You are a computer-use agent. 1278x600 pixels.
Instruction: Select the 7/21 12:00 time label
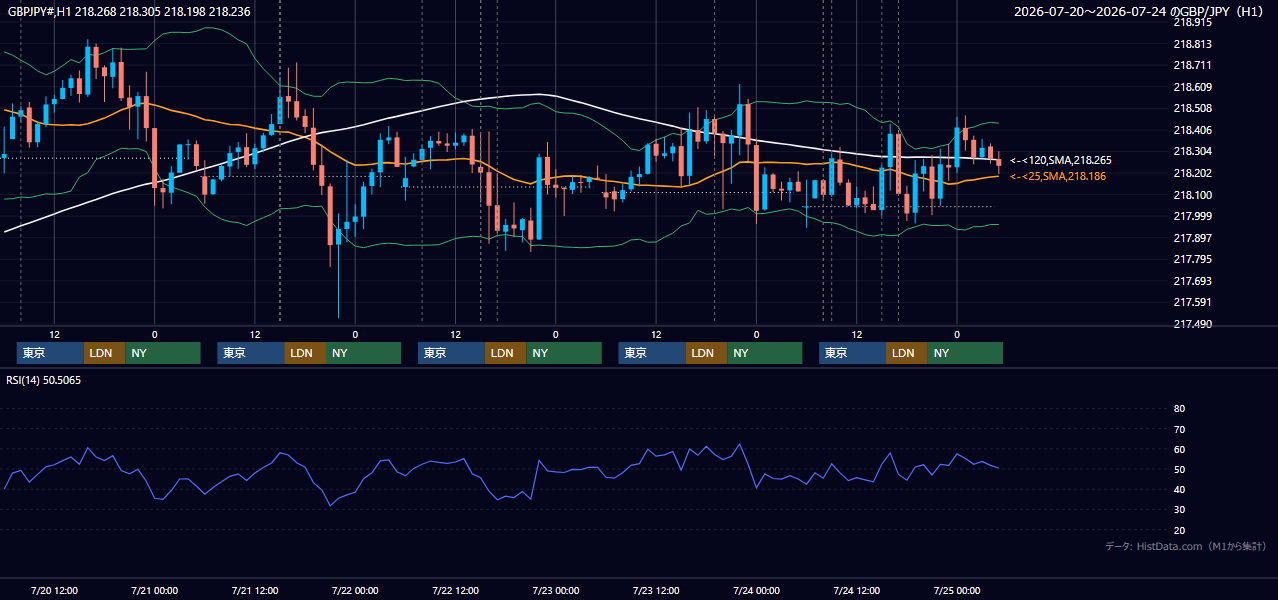(255, 590)
